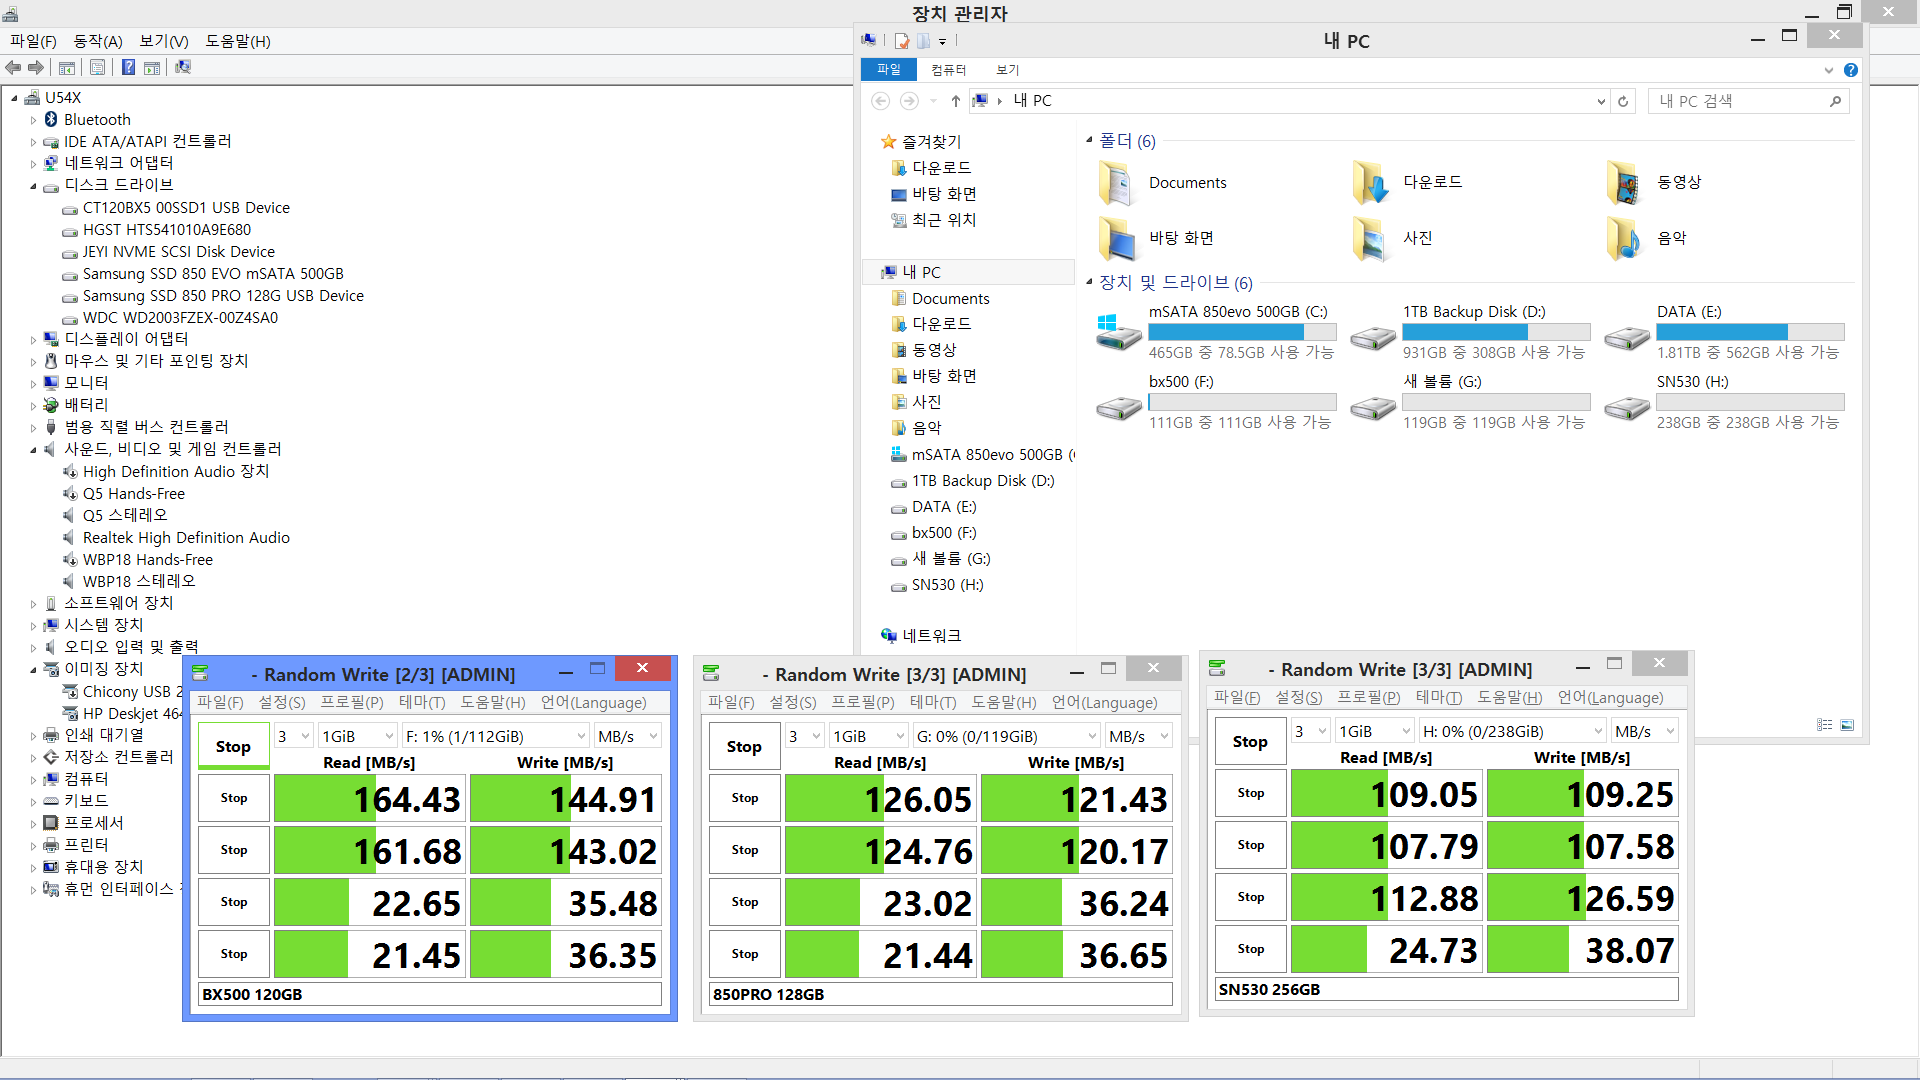Click the large top Stop button in BX500 window
This screenshot has height=1080, width=1920.
pyautogui.click(x=233, y=747)
